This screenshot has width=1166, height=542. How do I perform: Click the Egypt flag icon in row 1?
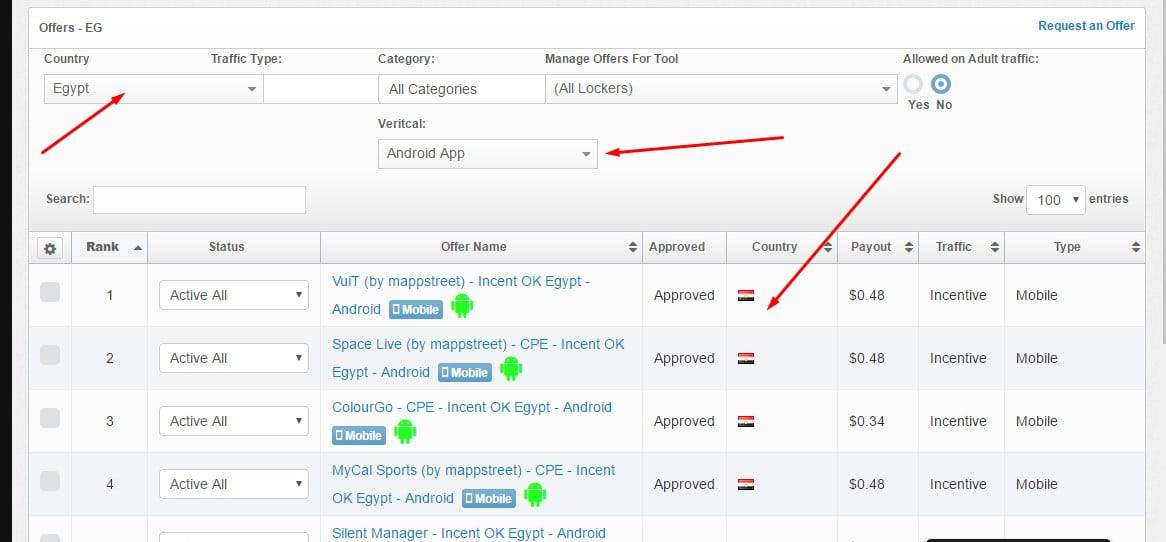click(x=745, y=296)
